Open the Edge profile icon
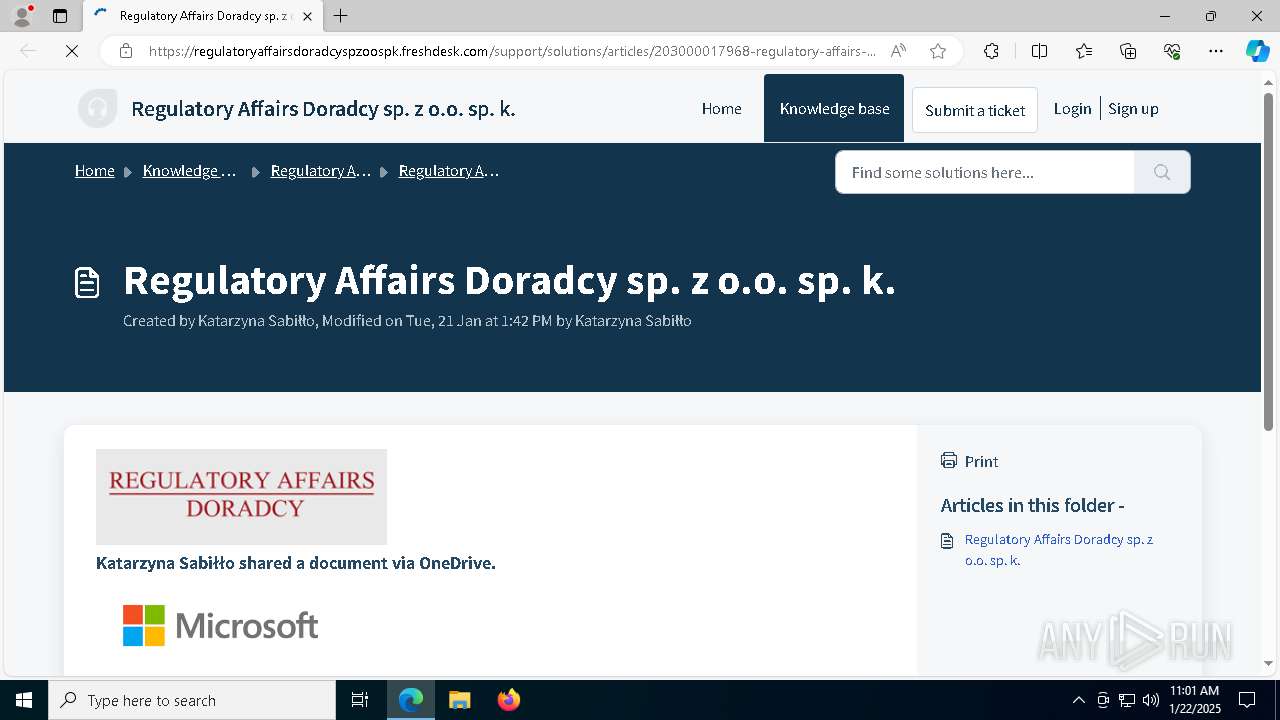This screenshot has height=720, width=1280. point(22,16)
